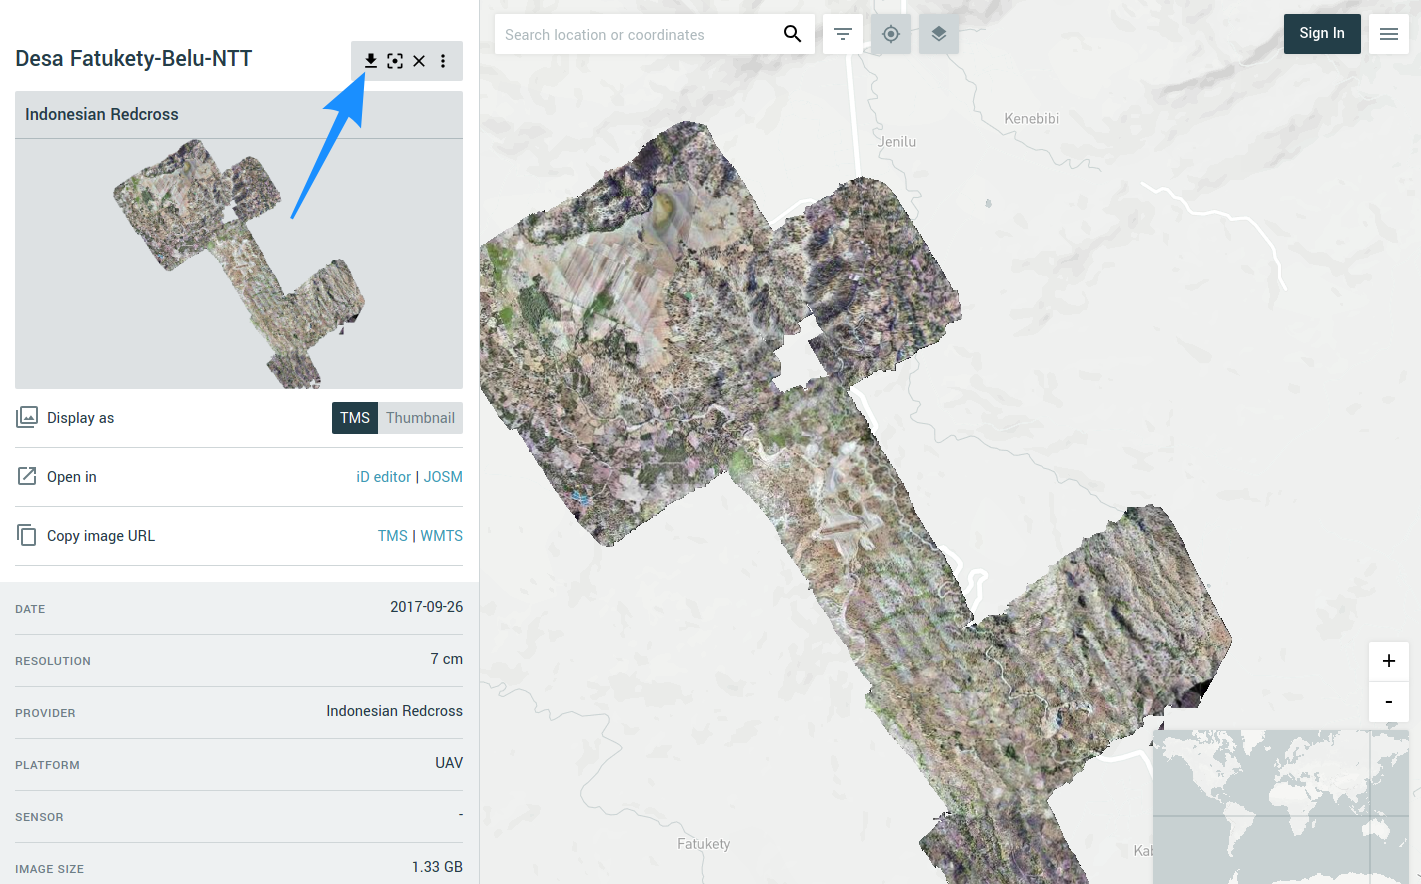Sign in to the account
The height and width of the screenshot is (884, 1421).
click(x=1322, y=33)
